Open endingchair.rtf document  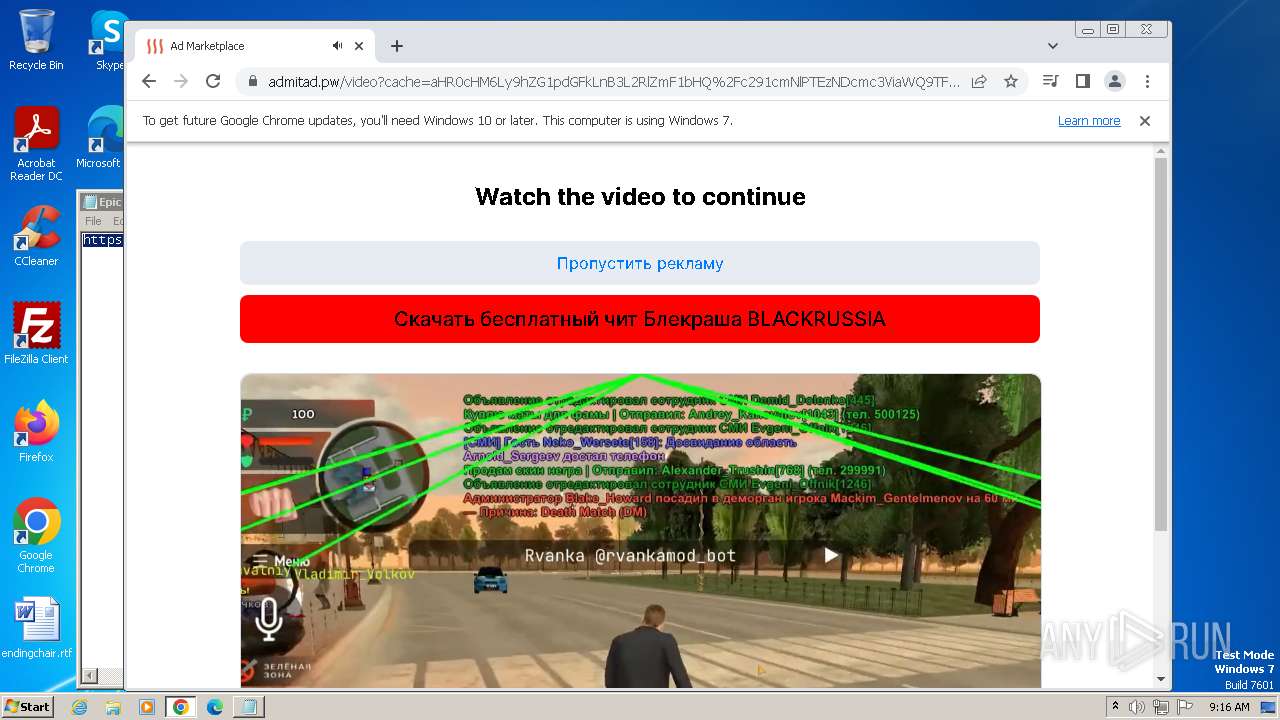(x=36, y=628)
